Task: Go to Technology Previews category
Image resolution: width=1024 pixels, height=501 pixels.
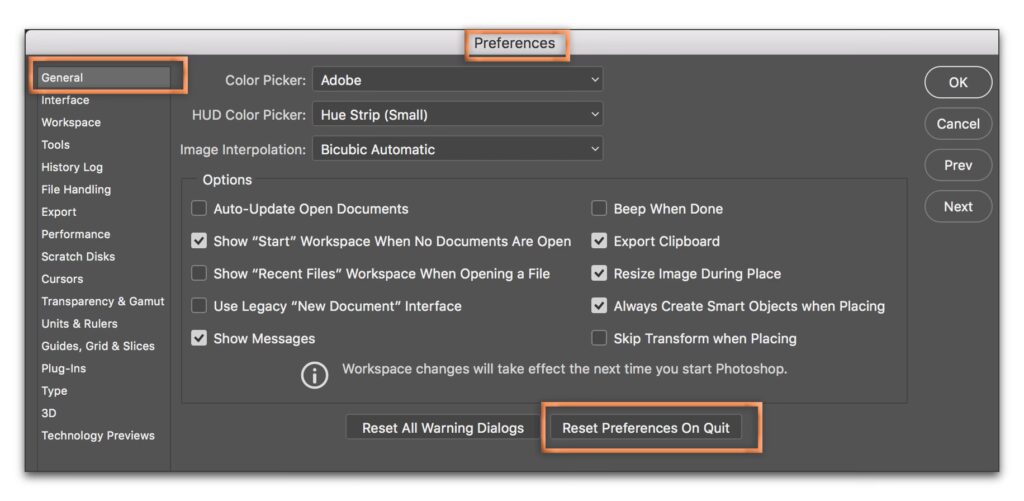Action: coord(98,435)
